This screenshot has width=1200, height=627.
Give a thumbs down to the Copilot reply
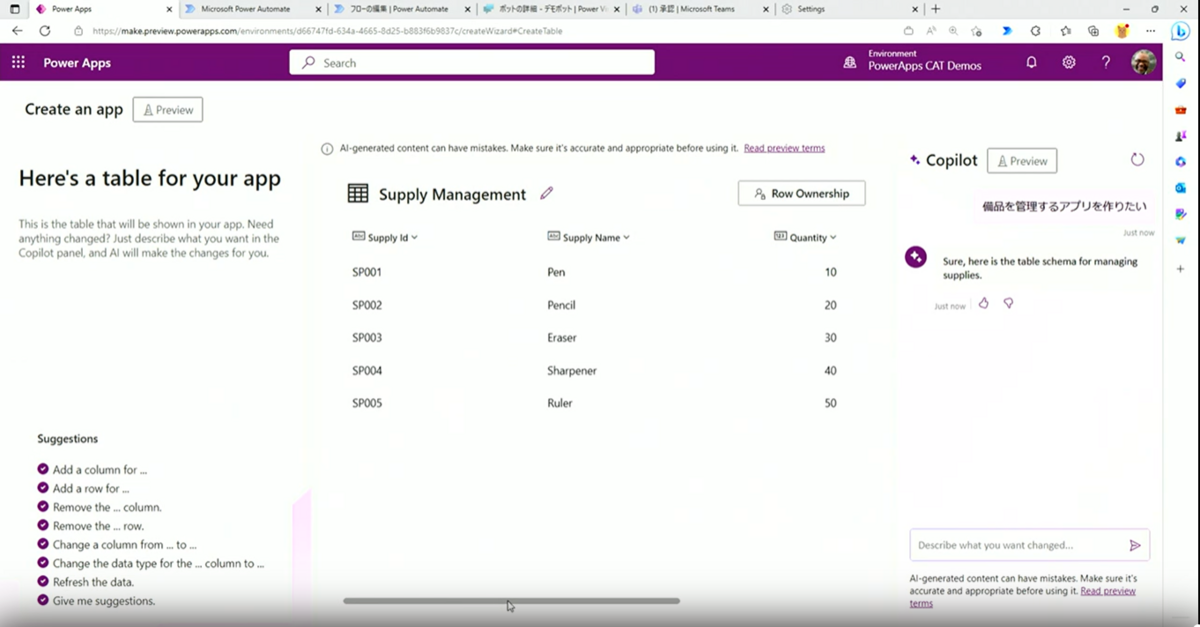click(x=1008, y=303)
